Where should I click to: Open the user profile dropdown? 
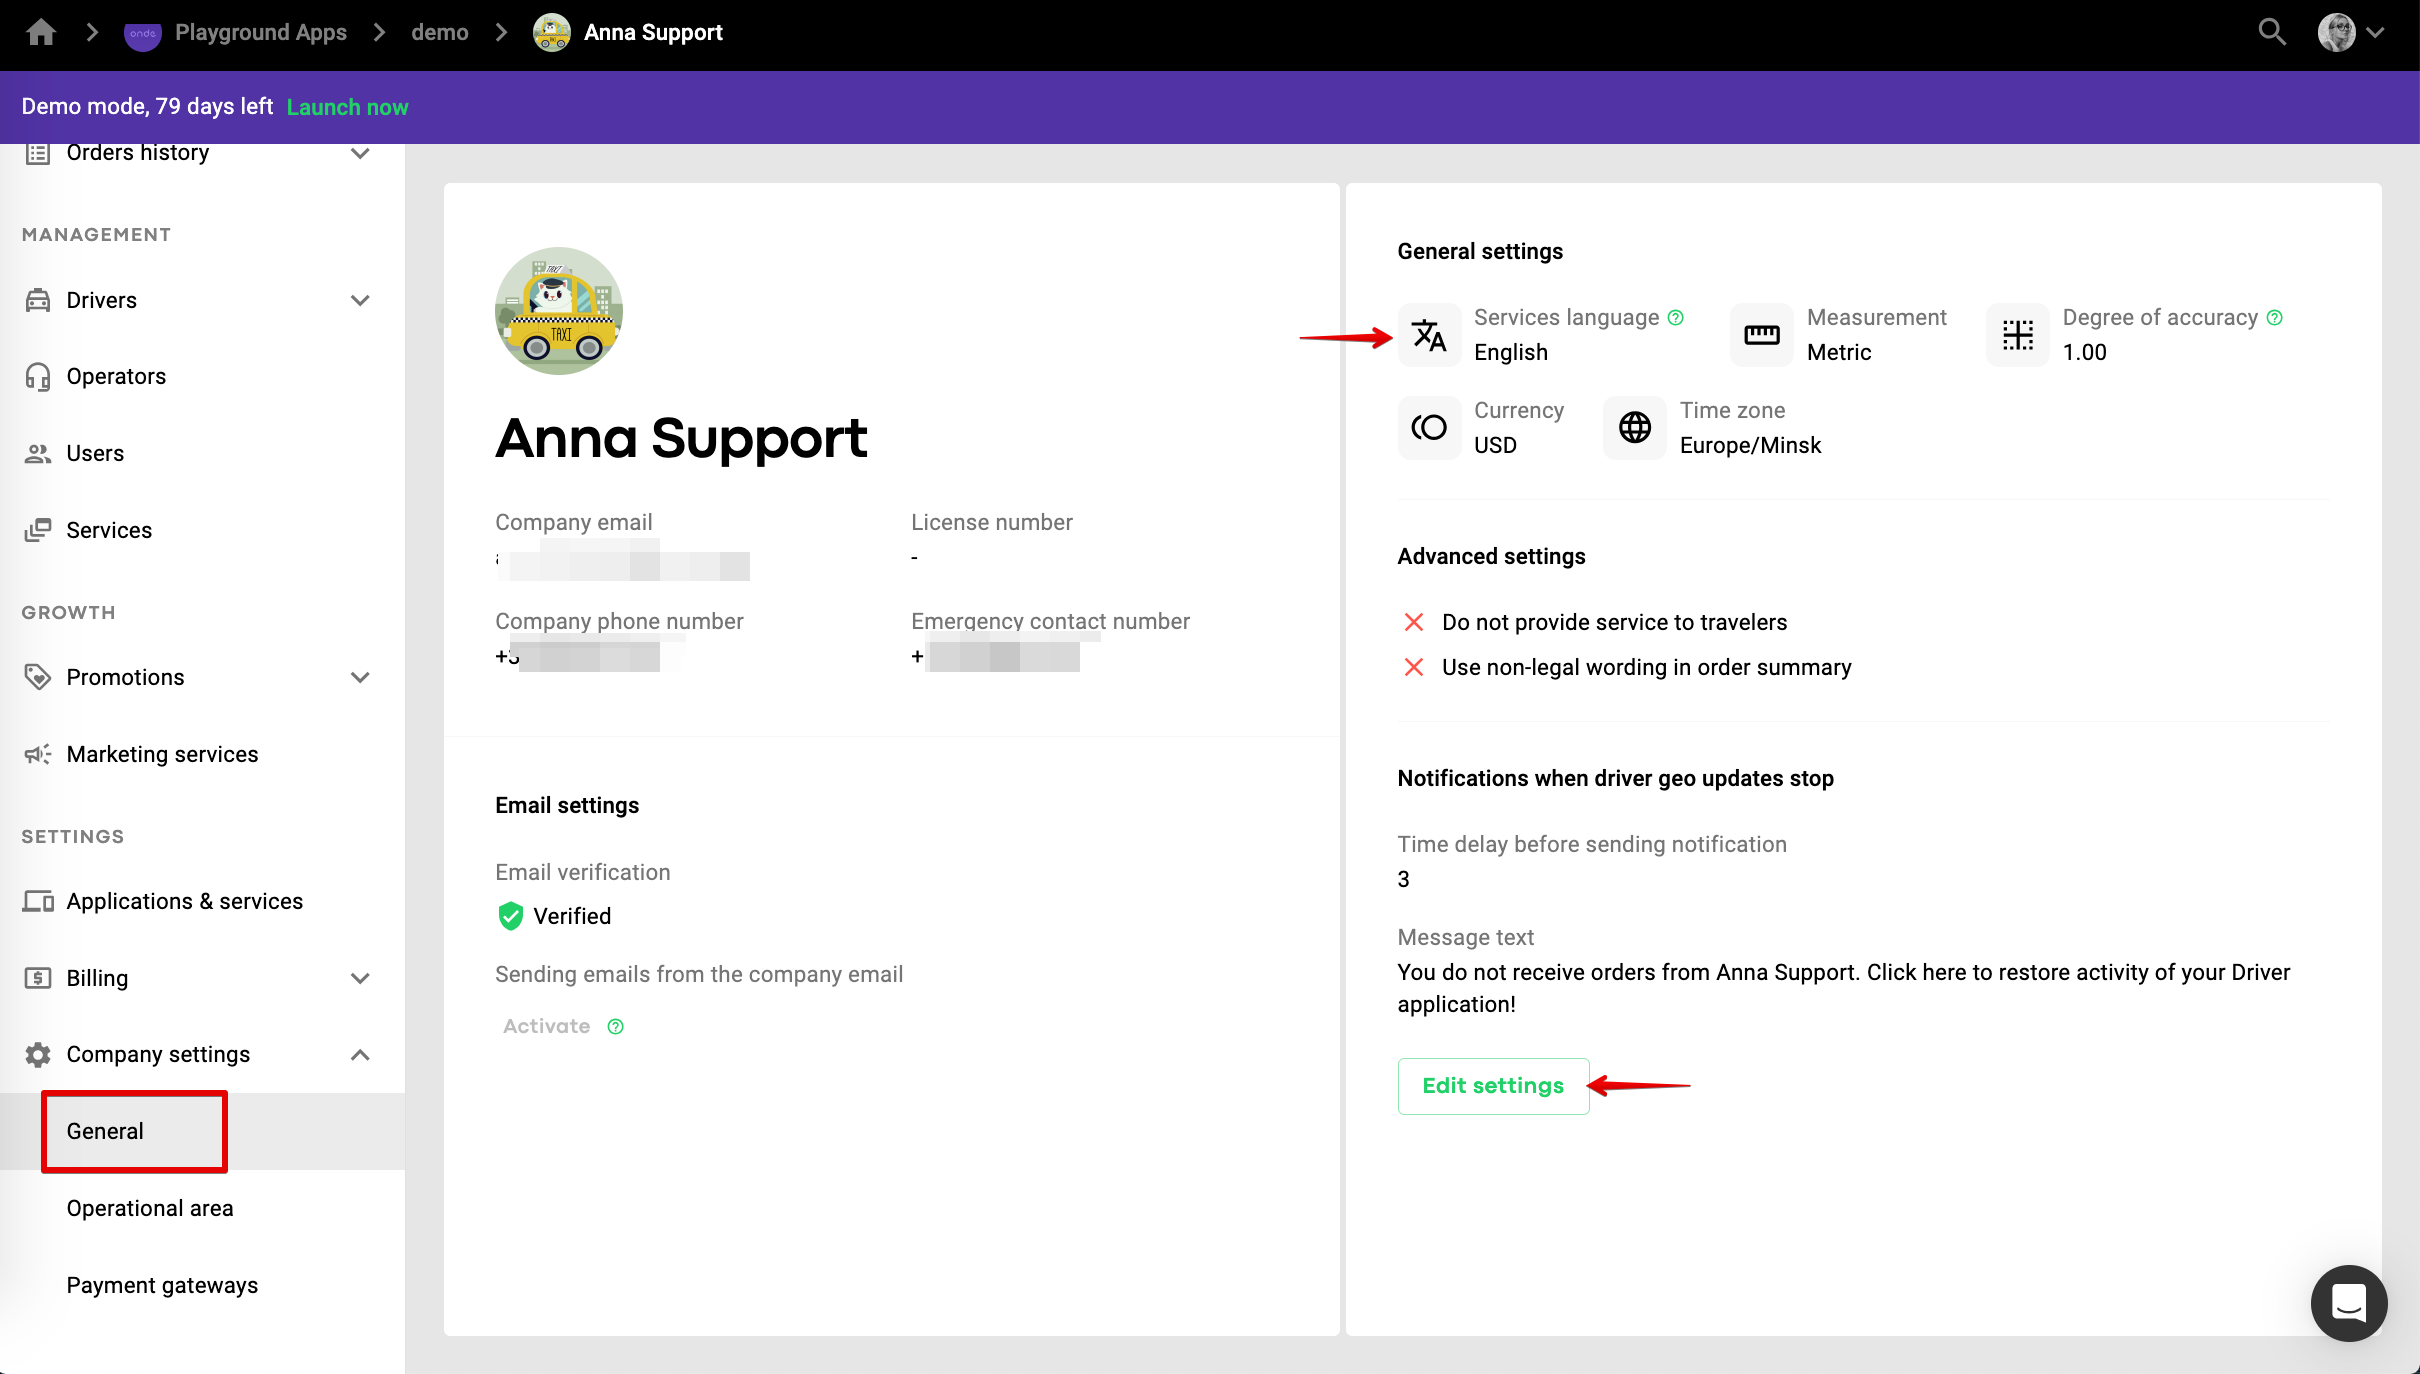tap(2352, 33)
